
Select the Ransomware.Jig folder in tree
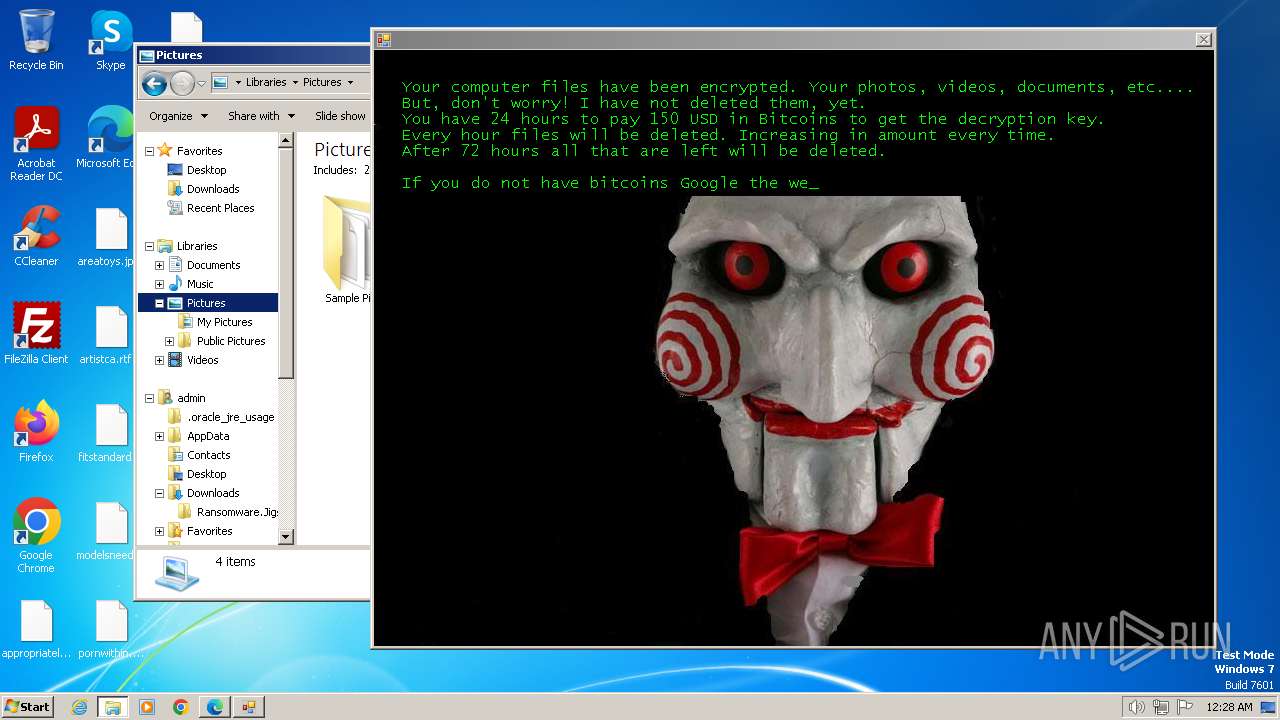tap(237, 512)
